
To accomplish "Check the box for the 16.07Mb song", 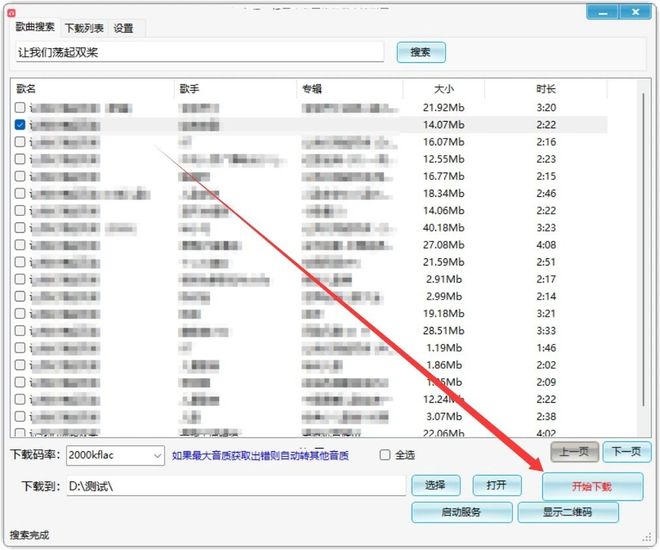I will point(20,142).
